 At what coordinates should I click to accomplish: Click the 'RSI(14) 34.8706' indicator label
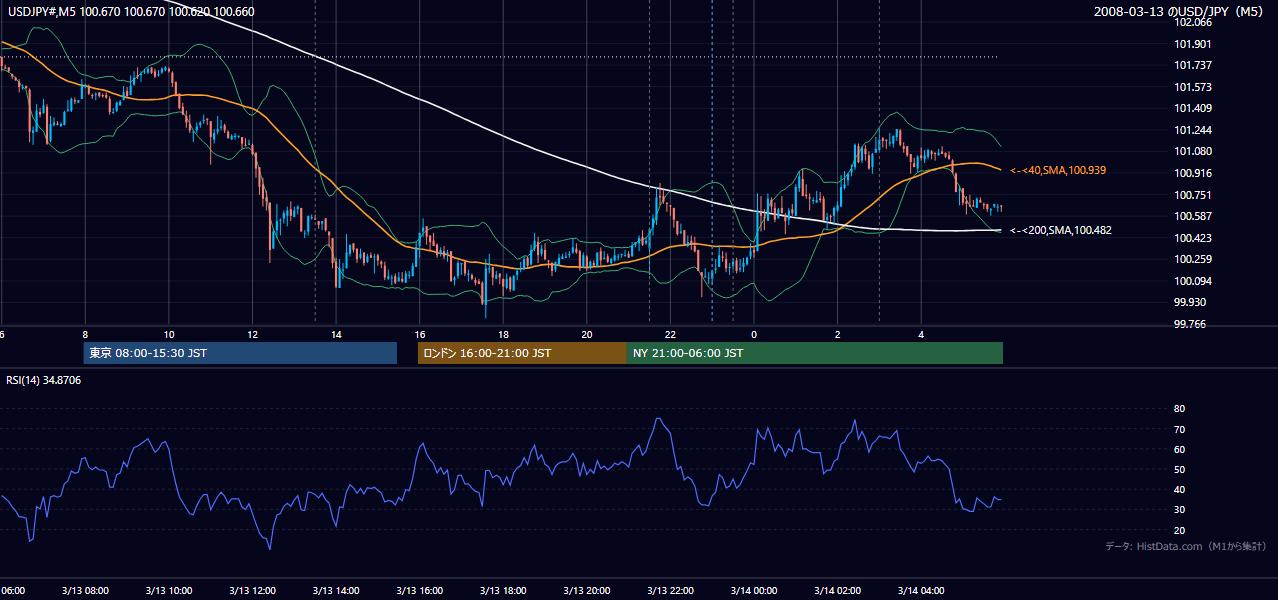coord(42,380)
